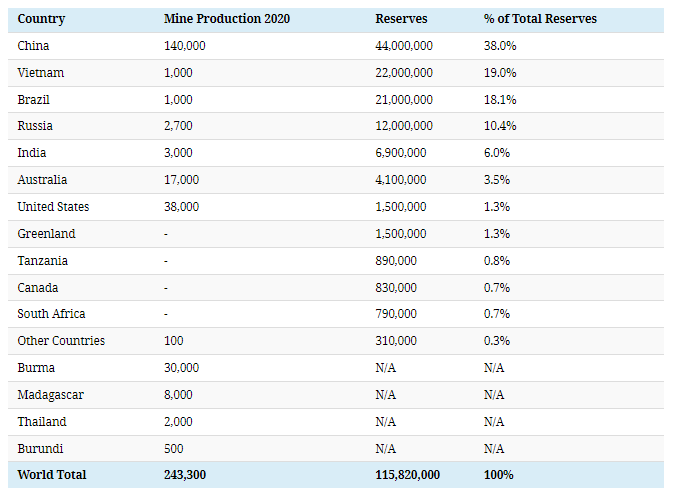This screenshot has height=498, width=673.
Task: Select Australia's 17,000 production value
Action: [x=181, y=180]
